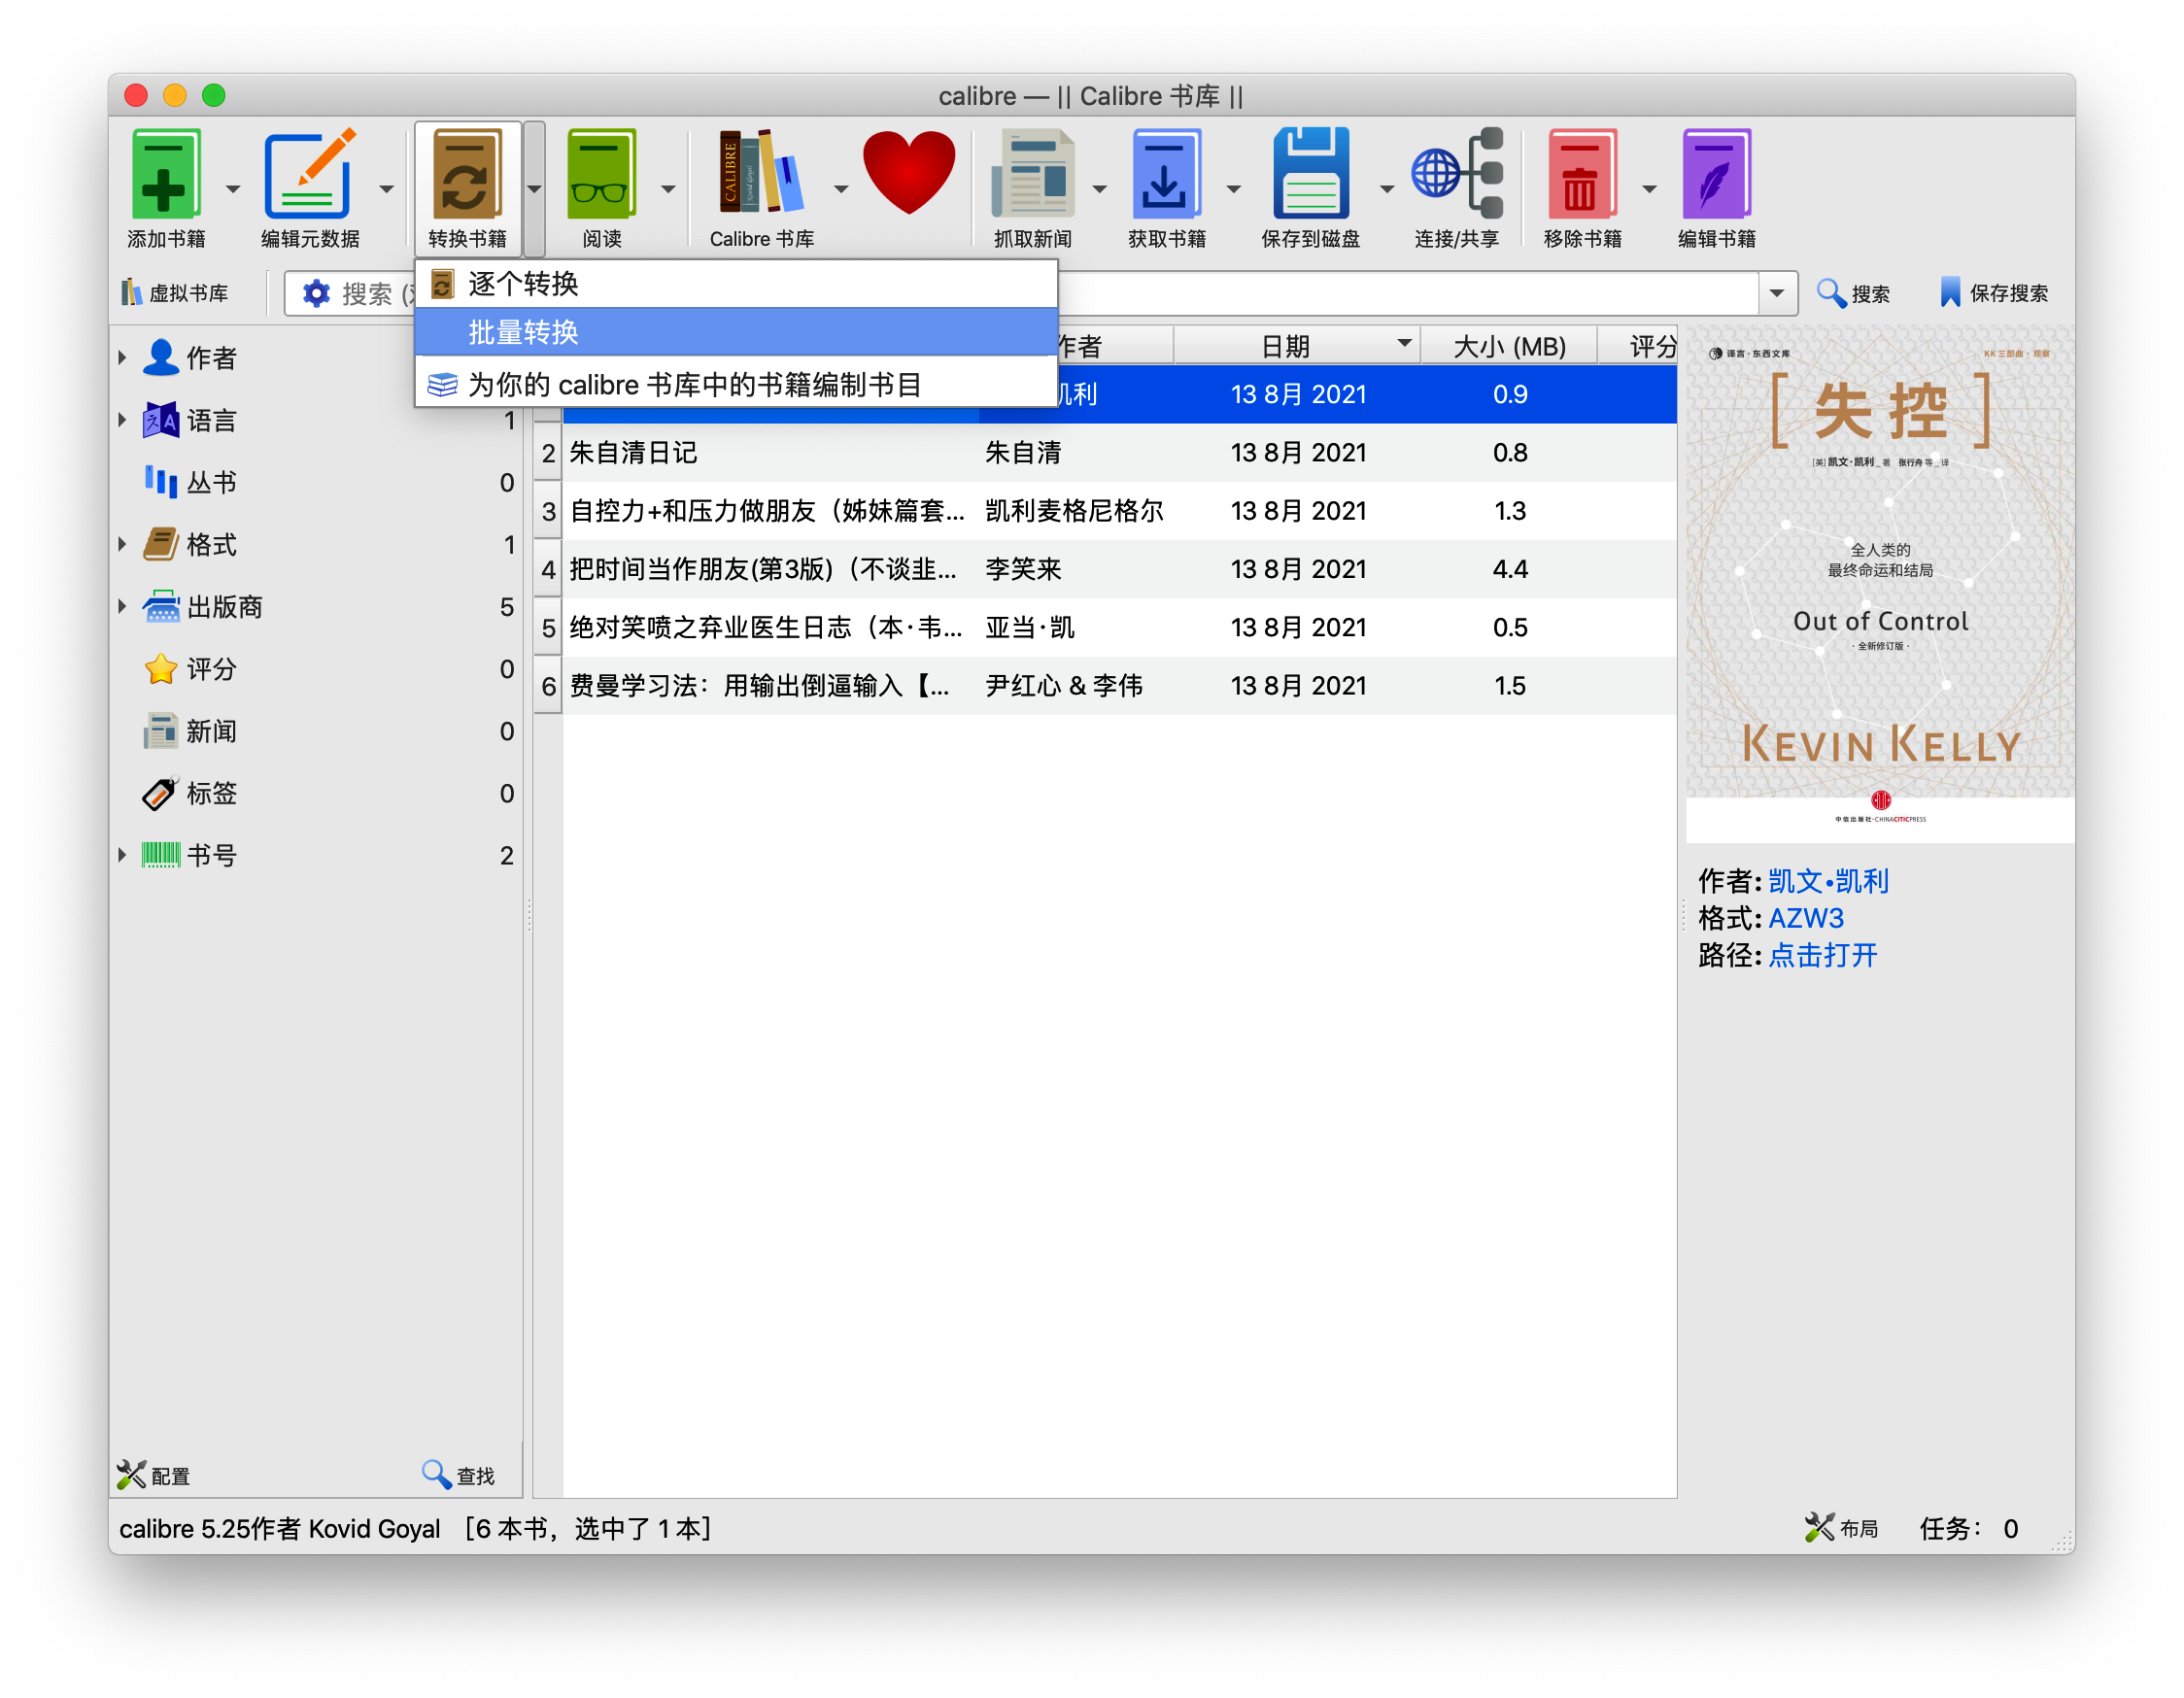Click the 配置 configure button
Screen dimensions: 2184x1698
tap(154, 1475)
